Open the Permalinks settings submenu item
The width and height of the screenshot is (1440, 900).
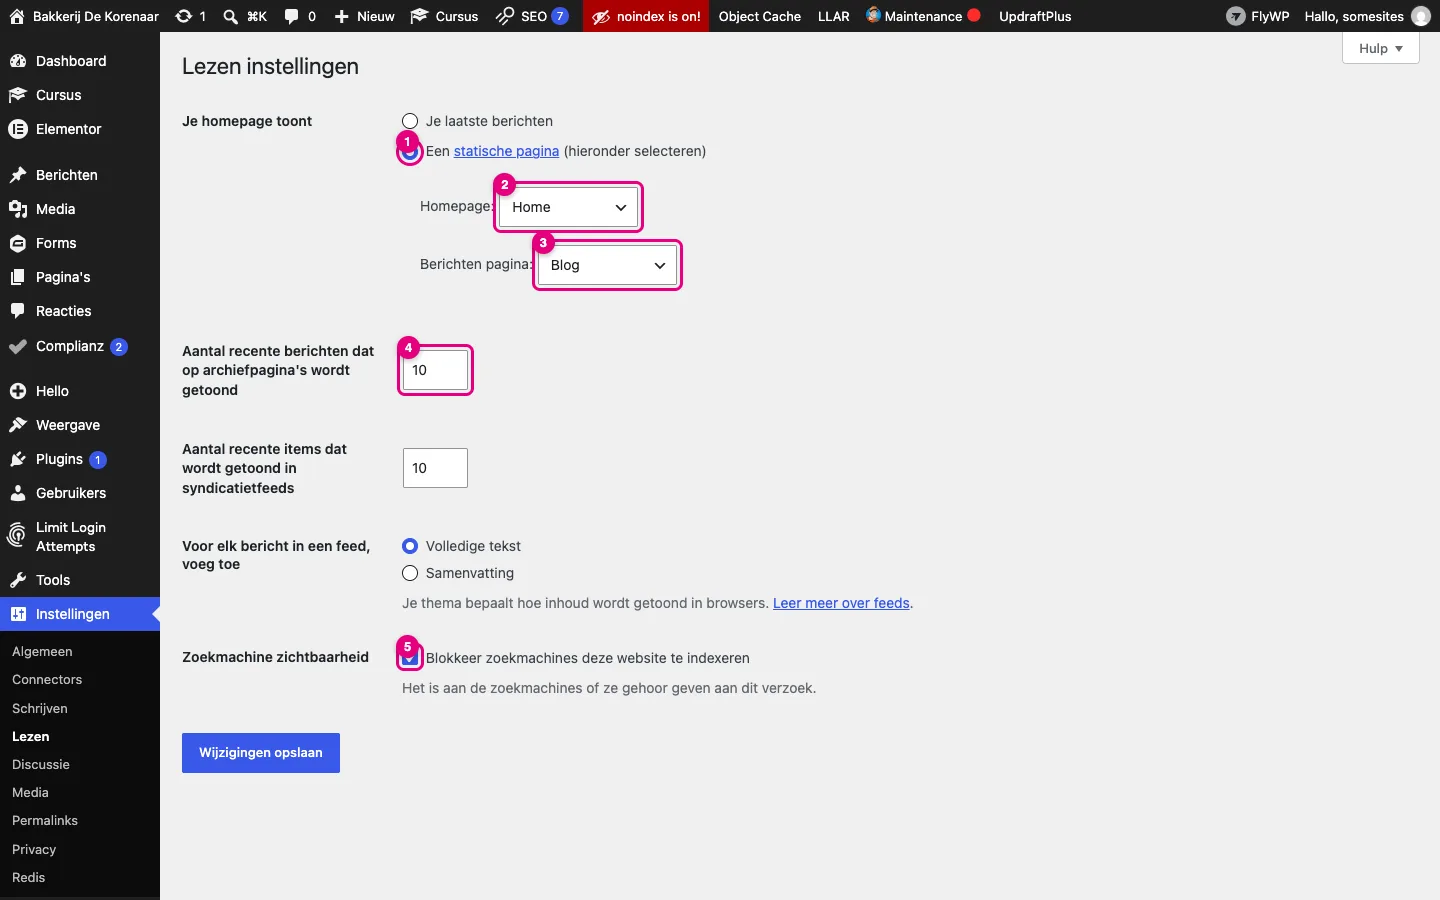tap(45, 820)
